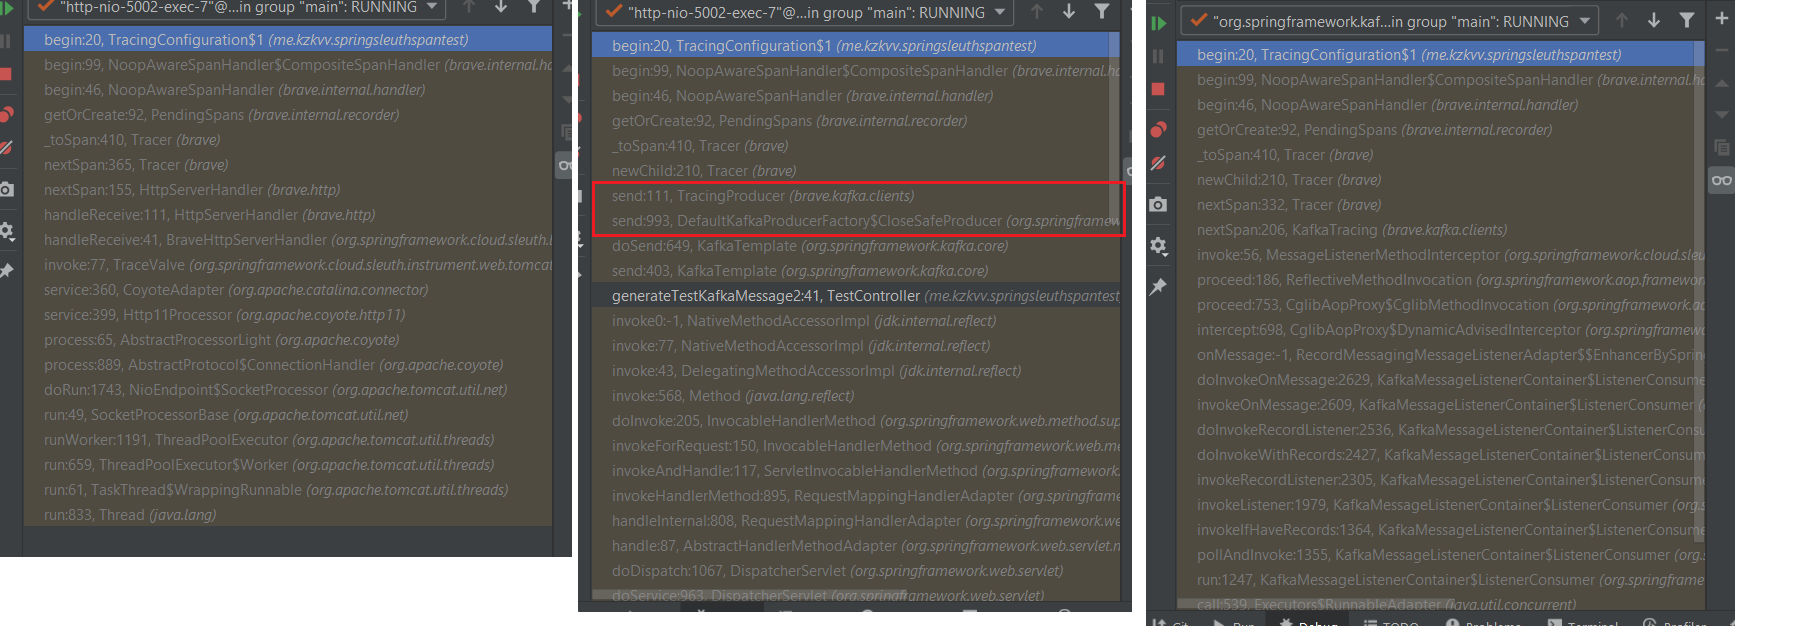This screenshot has height=644, width=1820.
Task: Mute breakpoints in the org.springframework.kaf debugger
Action: (x=1158, y=163)
